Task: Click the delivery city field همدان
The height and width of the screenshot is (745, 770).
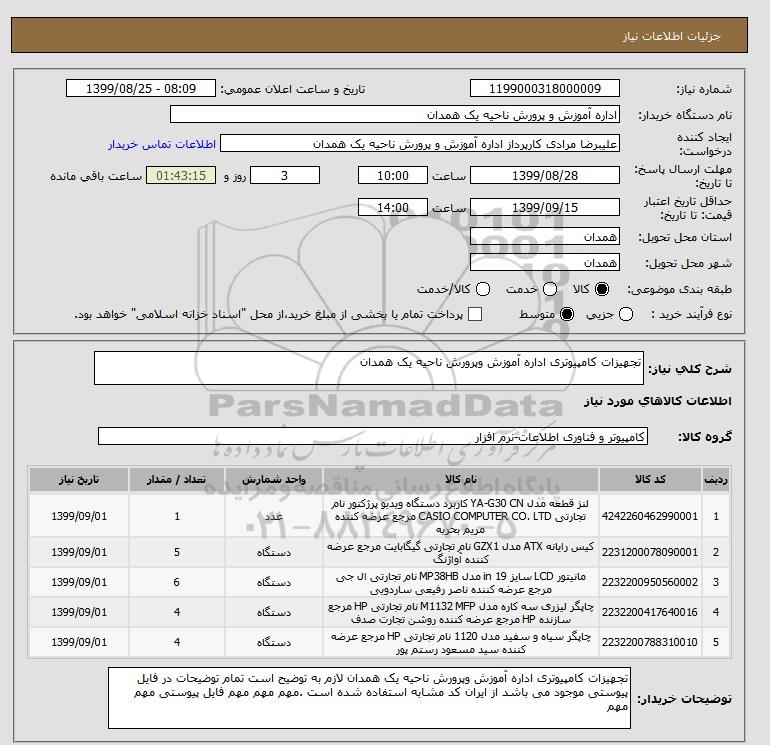Action: coord(545,263)
